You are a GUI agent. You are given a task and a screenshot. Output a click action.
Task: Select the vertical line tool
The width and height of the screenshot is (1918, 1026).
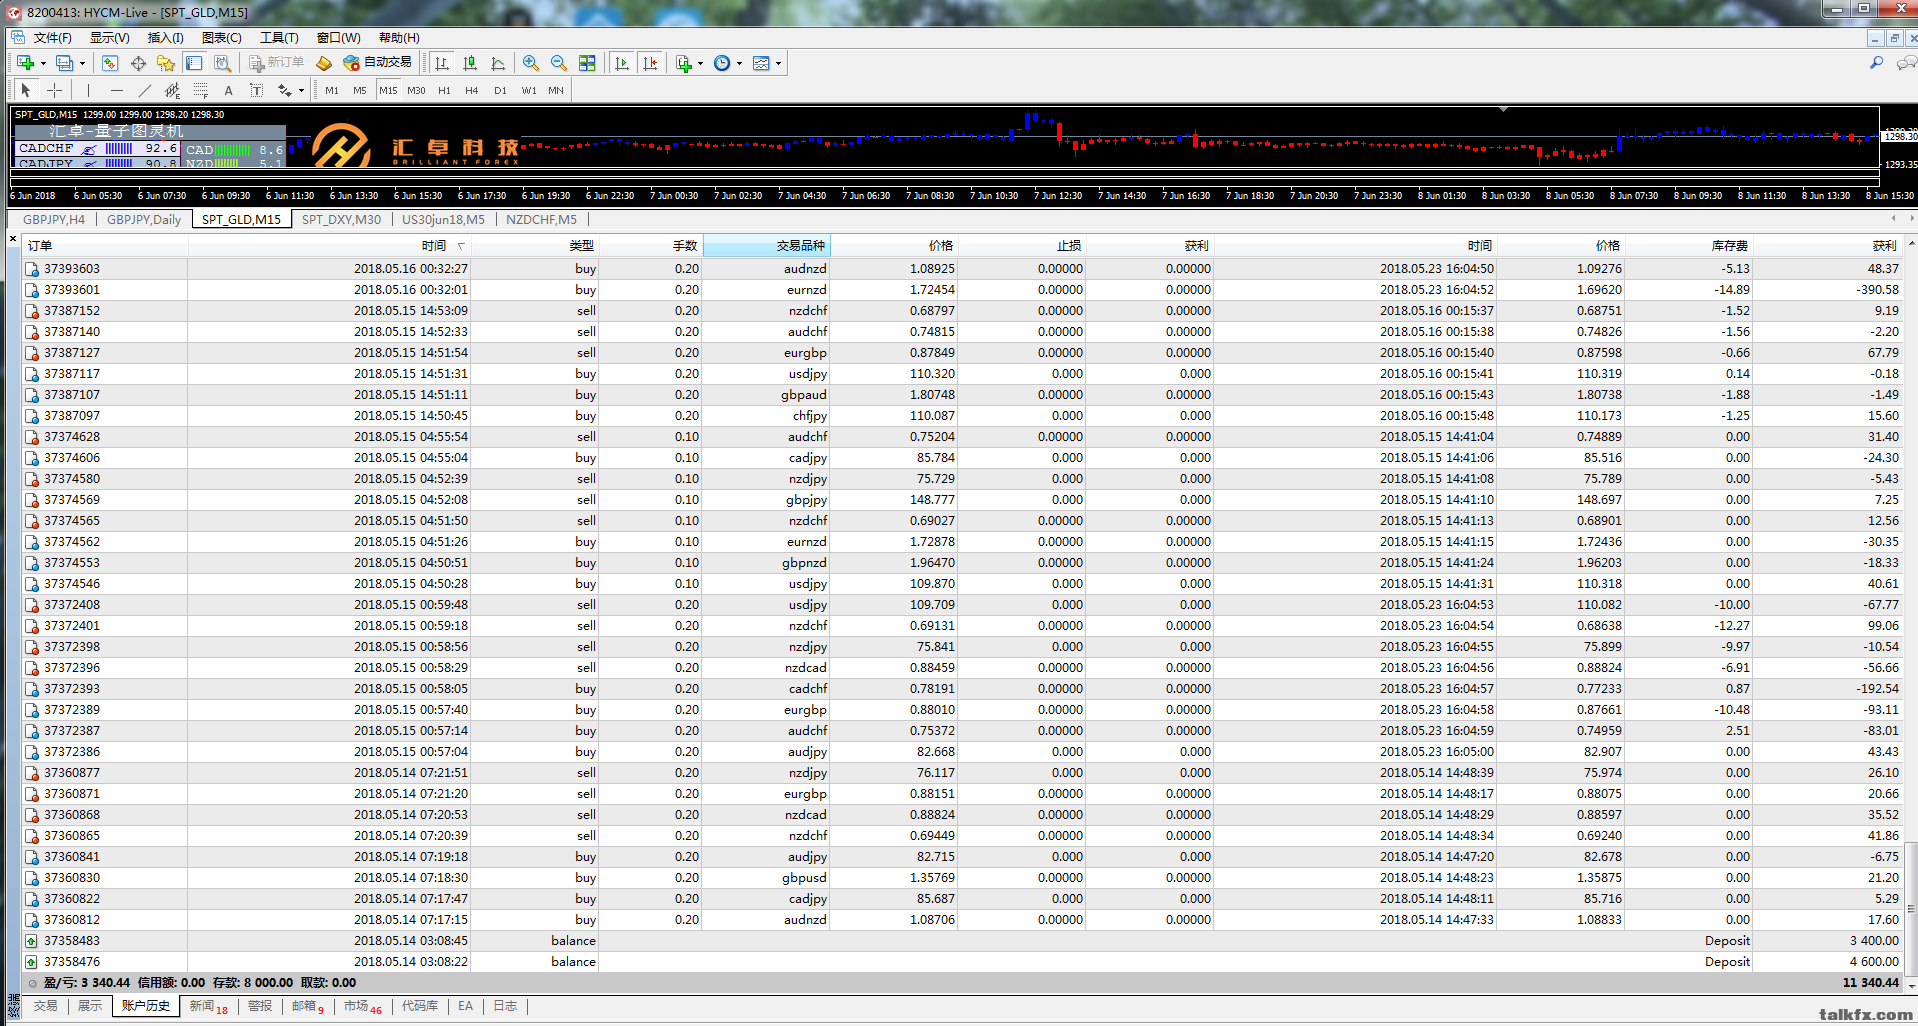88,90
